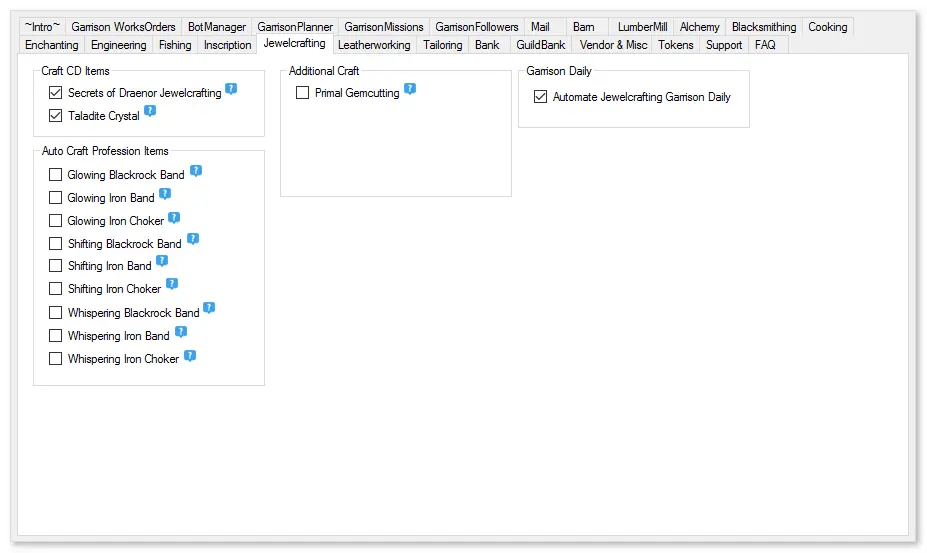Check Shifting Blackrock Band
The image size is (927, 553).
[56, 244]
